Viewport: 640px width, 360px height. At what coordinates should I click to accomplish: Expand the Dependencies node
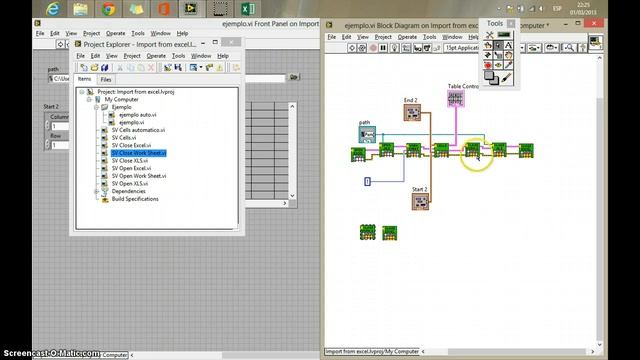[x=96, y=191]
